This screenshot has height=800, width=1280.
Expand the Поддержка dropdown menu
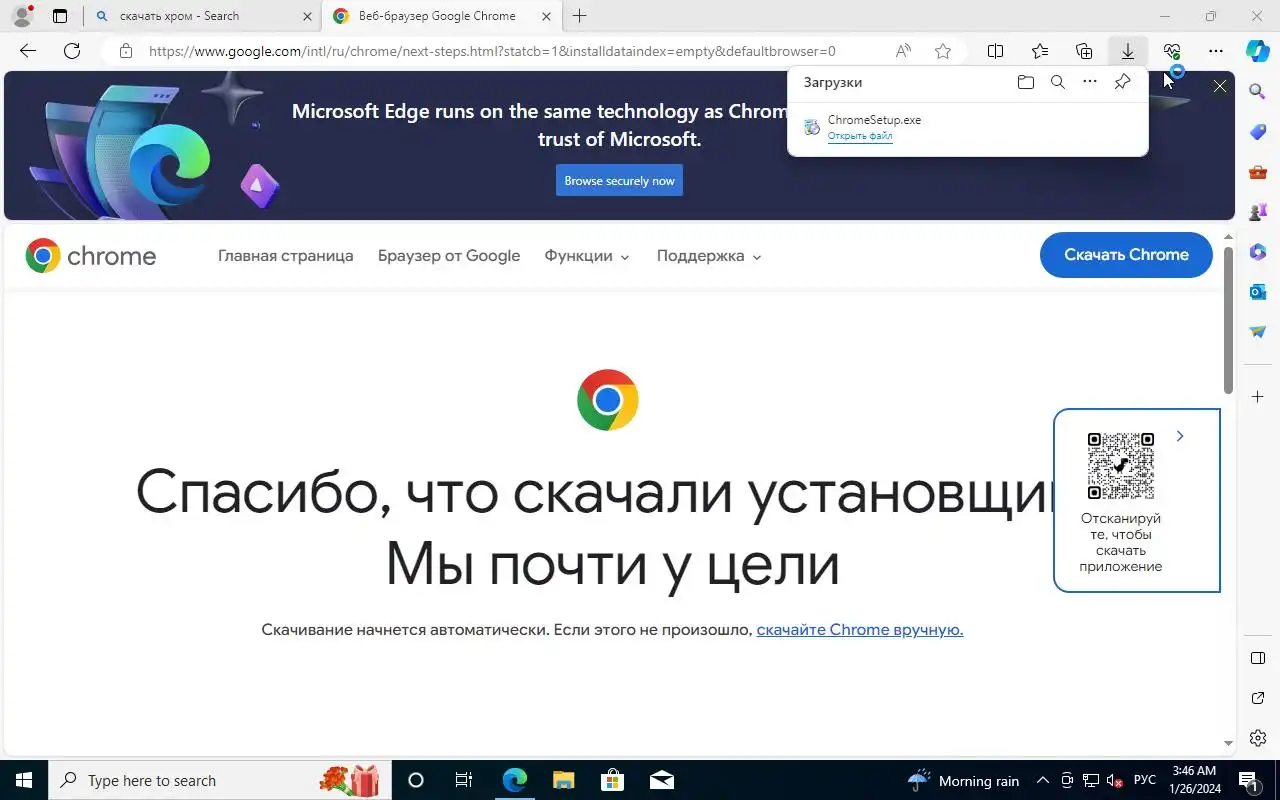point(709,256)
